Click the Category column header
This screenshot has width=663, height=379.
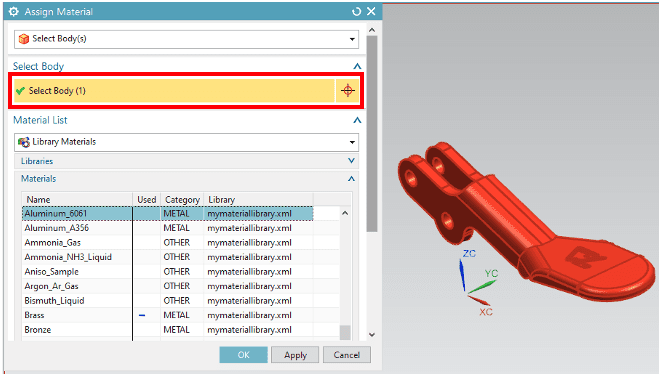(x=182, y=199)
